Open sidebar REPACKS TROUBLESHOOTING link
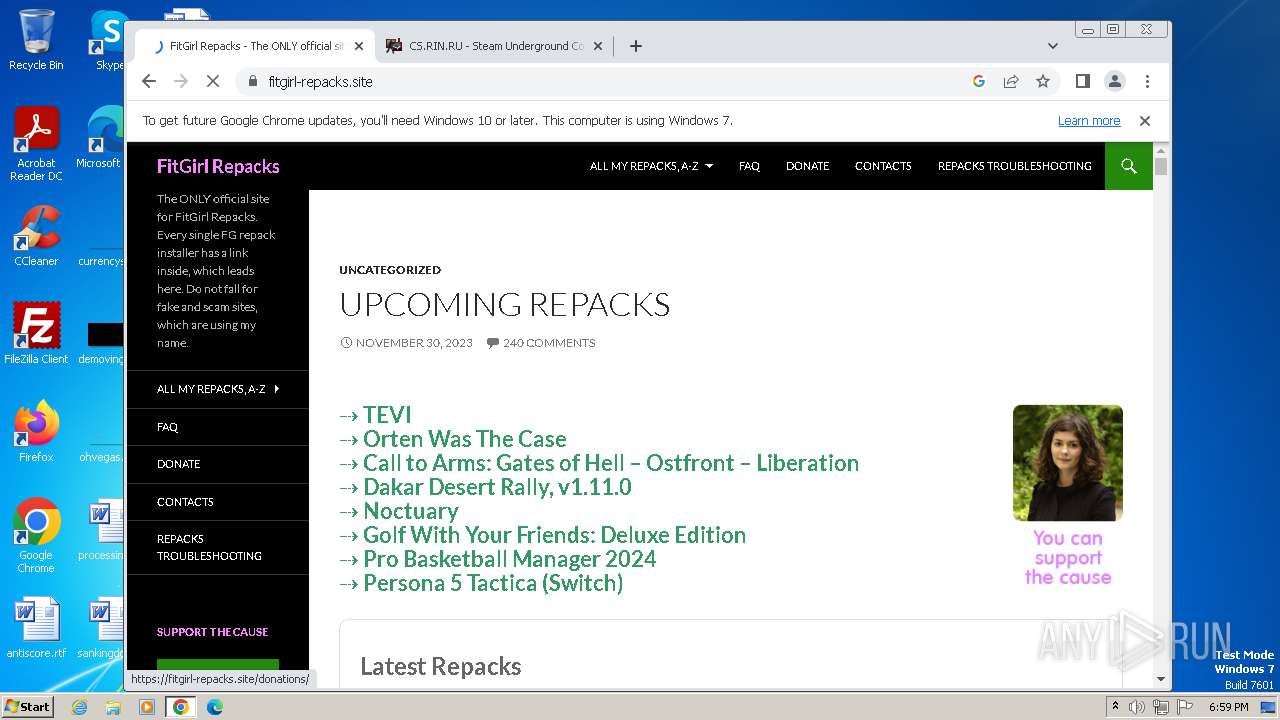This screenshot has width=1280, height=720. [209, 547]
